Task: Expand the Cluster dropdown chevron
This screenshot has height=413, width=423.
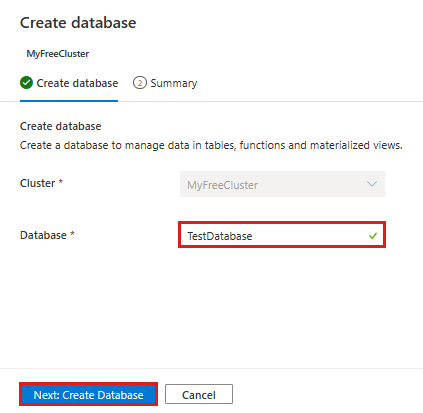Action: pos(372,184)
